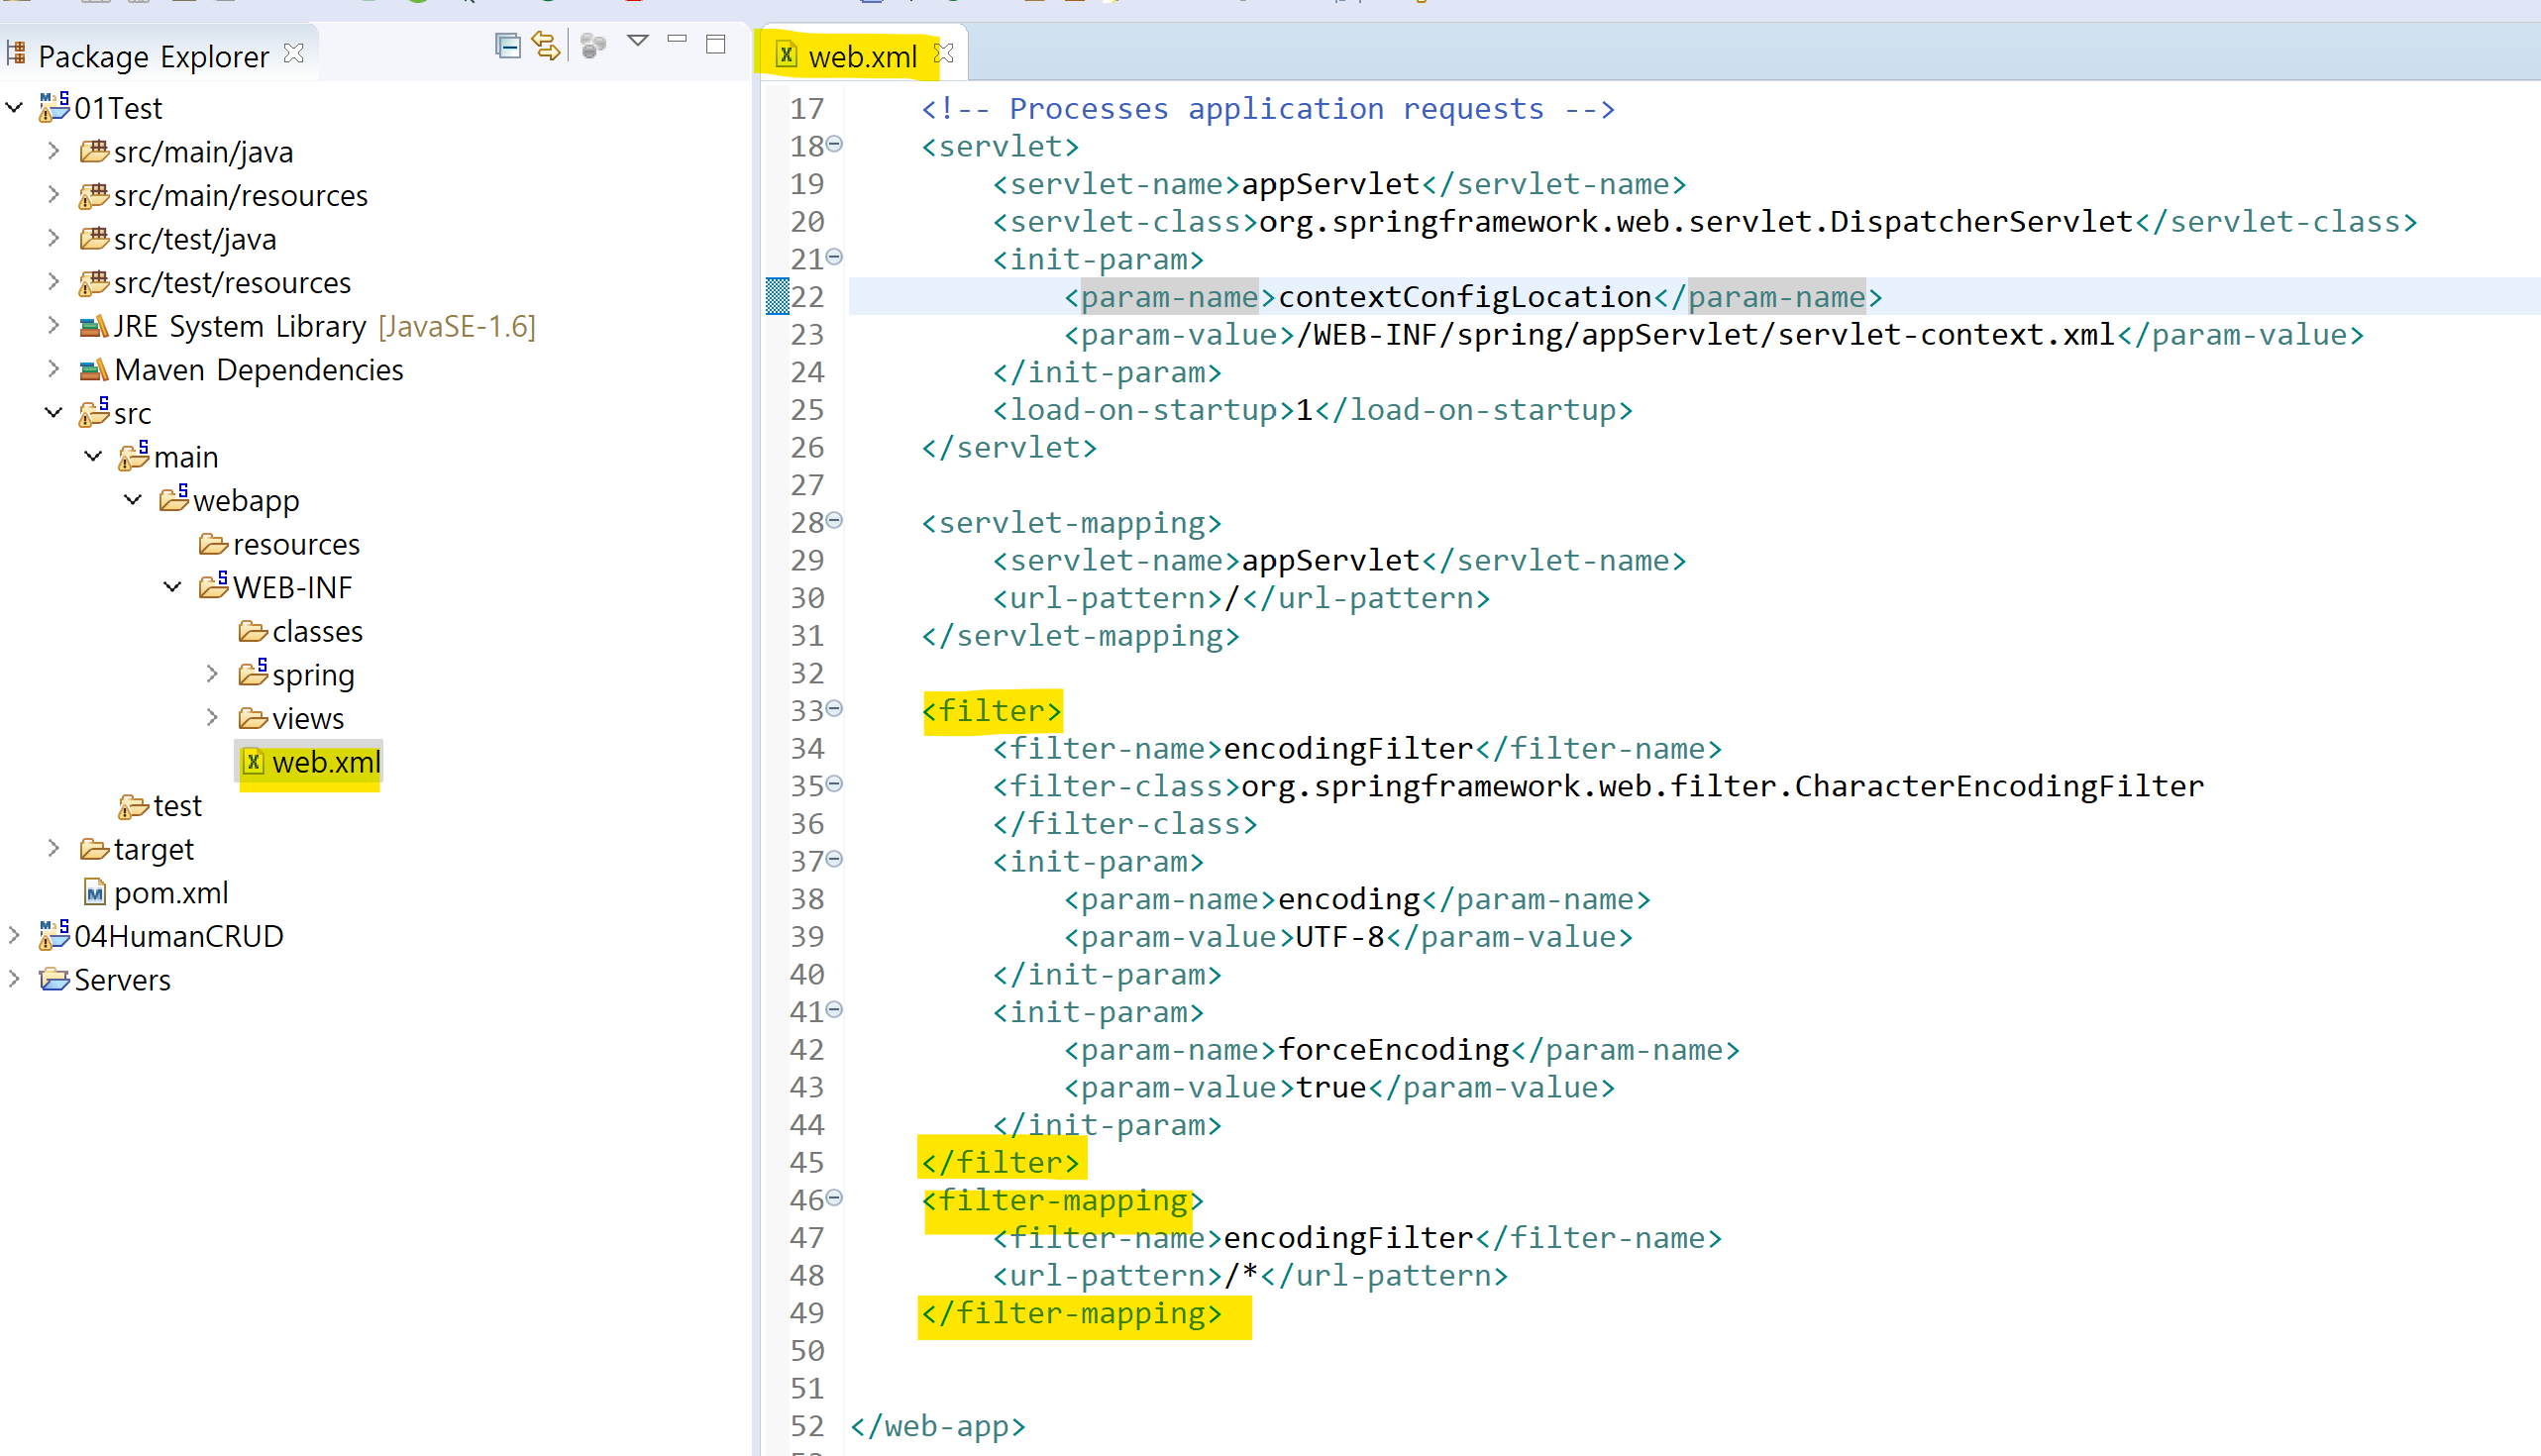The width and height of the screenshot is (2541, 1456).
Task: Click the Collapse All icon in Package Explorer
Action: [x=507, y=45]
